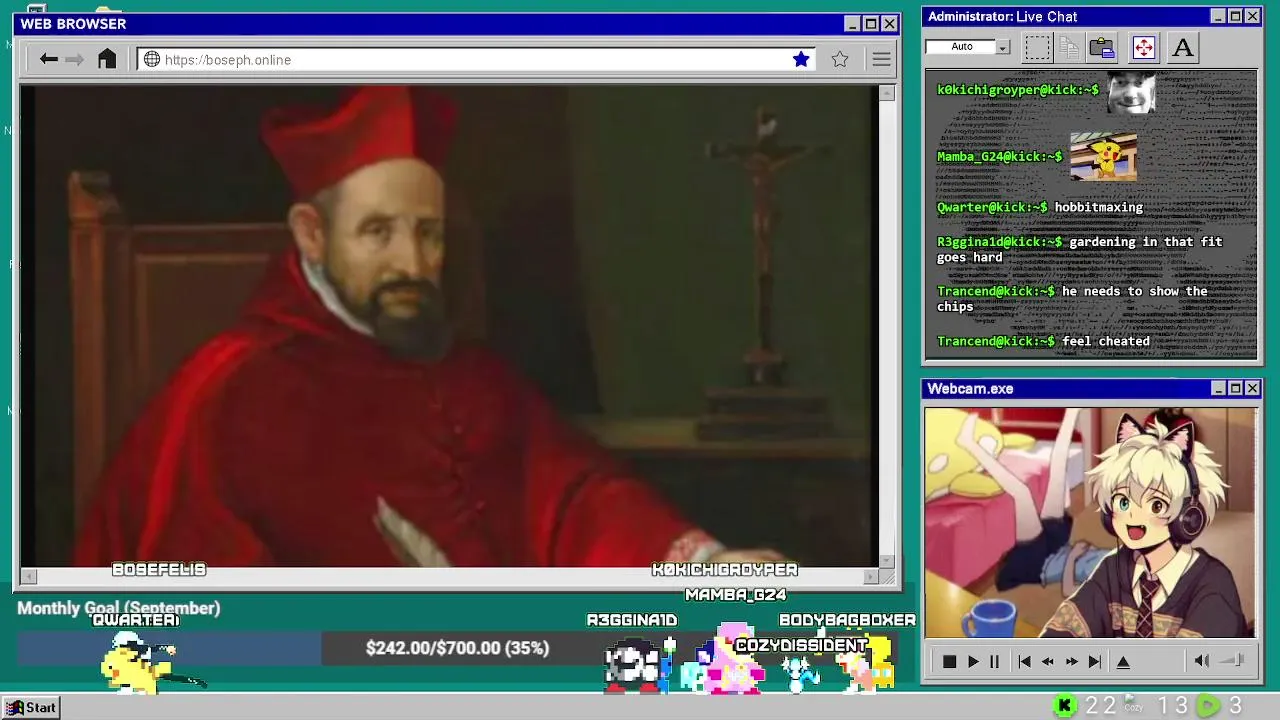The height and width of the screenshot is (720, 1280).
Task: Click the R3ggina1d@kick username in chat
Action: [x=1000, y=242]
